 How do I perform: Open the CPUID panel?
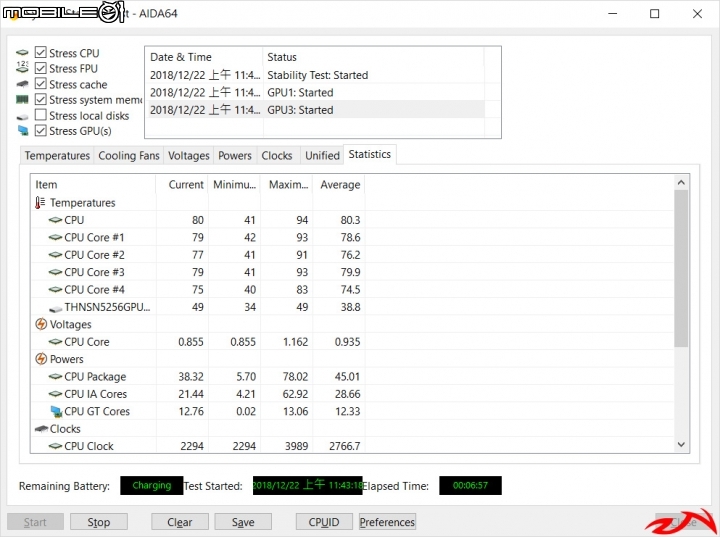[x=324, y=522]
